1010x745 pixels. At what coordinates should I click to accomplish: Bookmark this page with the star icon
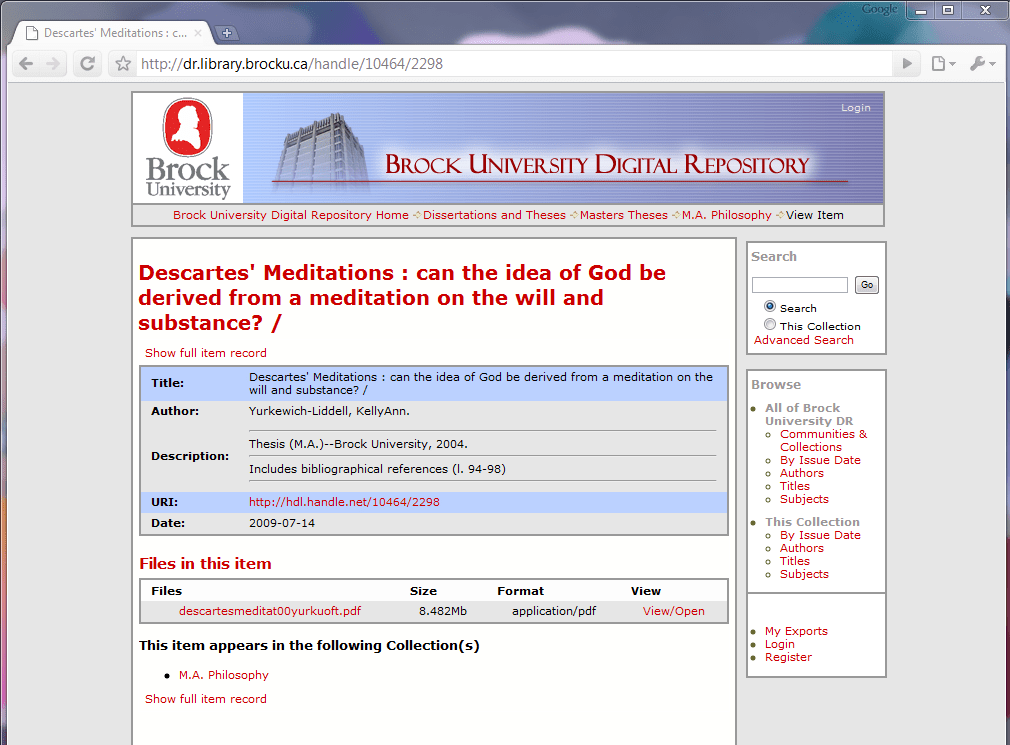[x=123, y=64]
